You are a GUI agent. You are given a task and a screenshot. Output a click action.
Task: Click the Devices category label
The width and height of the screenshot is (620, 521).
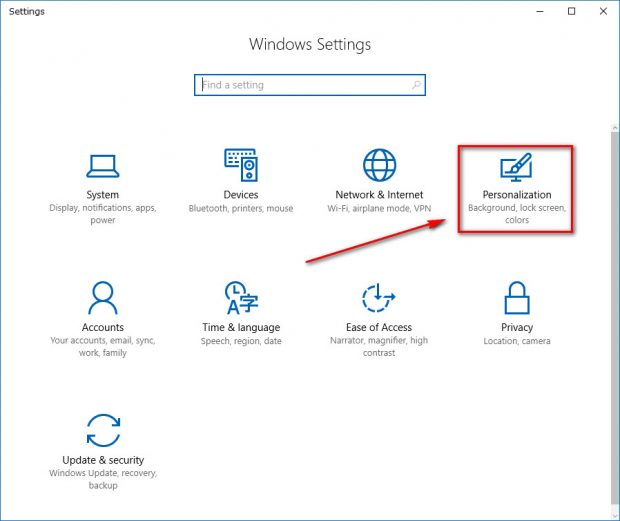tap(241, 194)
